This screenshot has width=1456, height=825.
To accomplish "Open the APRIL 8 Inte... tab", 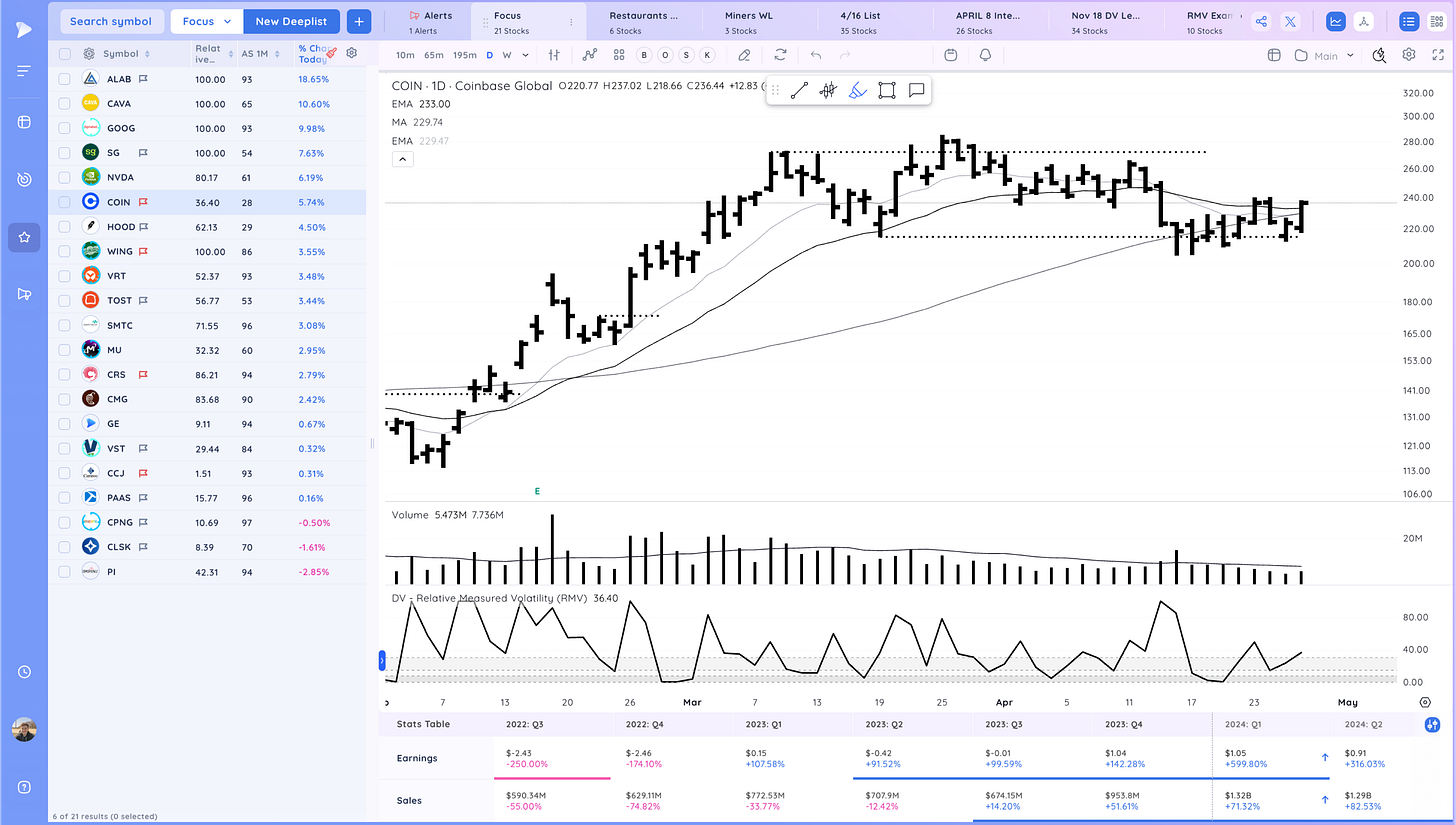I will click(x=990, y=22).
